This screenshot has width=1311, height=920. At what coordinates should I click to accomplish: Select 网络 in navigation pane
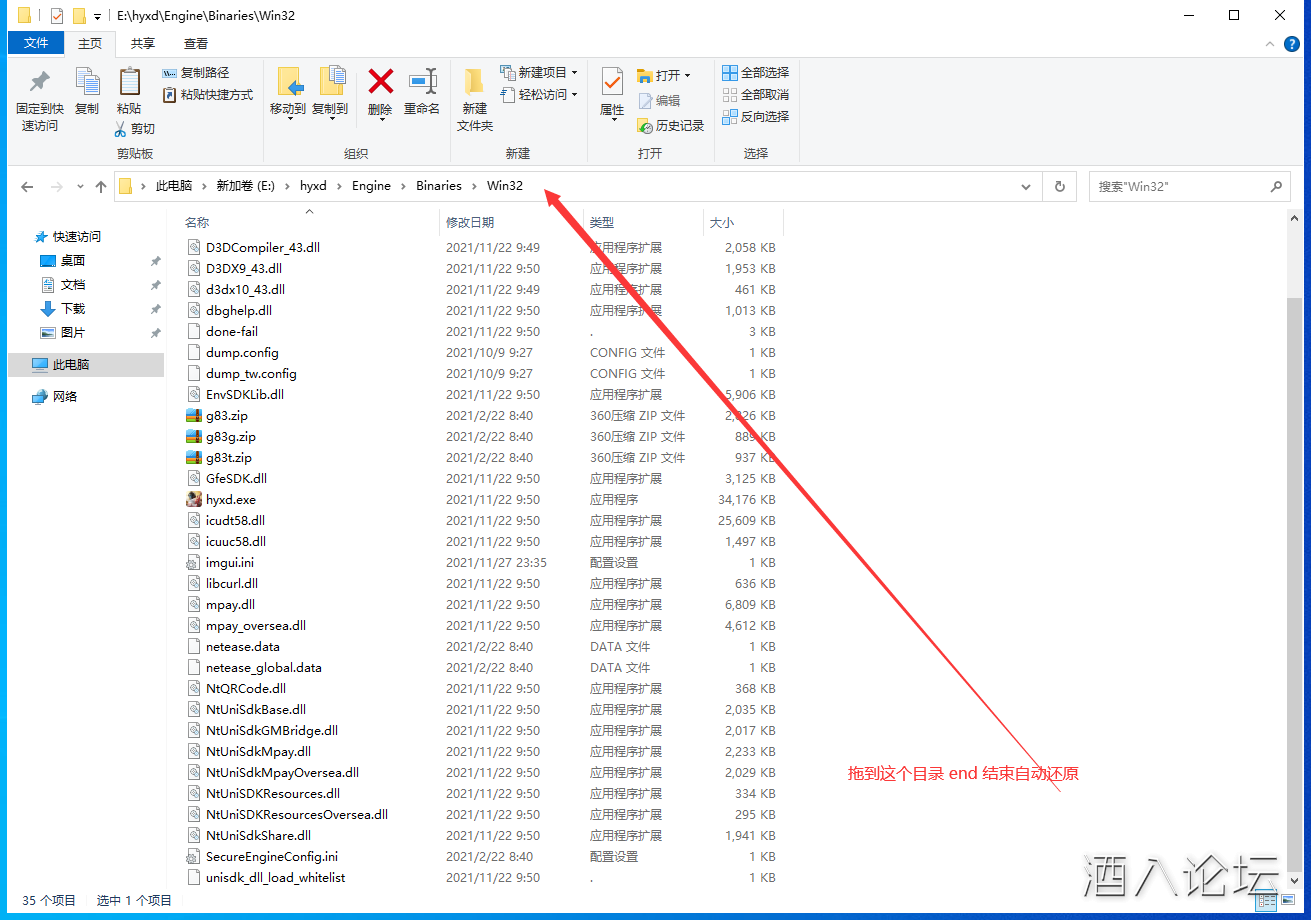65,397
